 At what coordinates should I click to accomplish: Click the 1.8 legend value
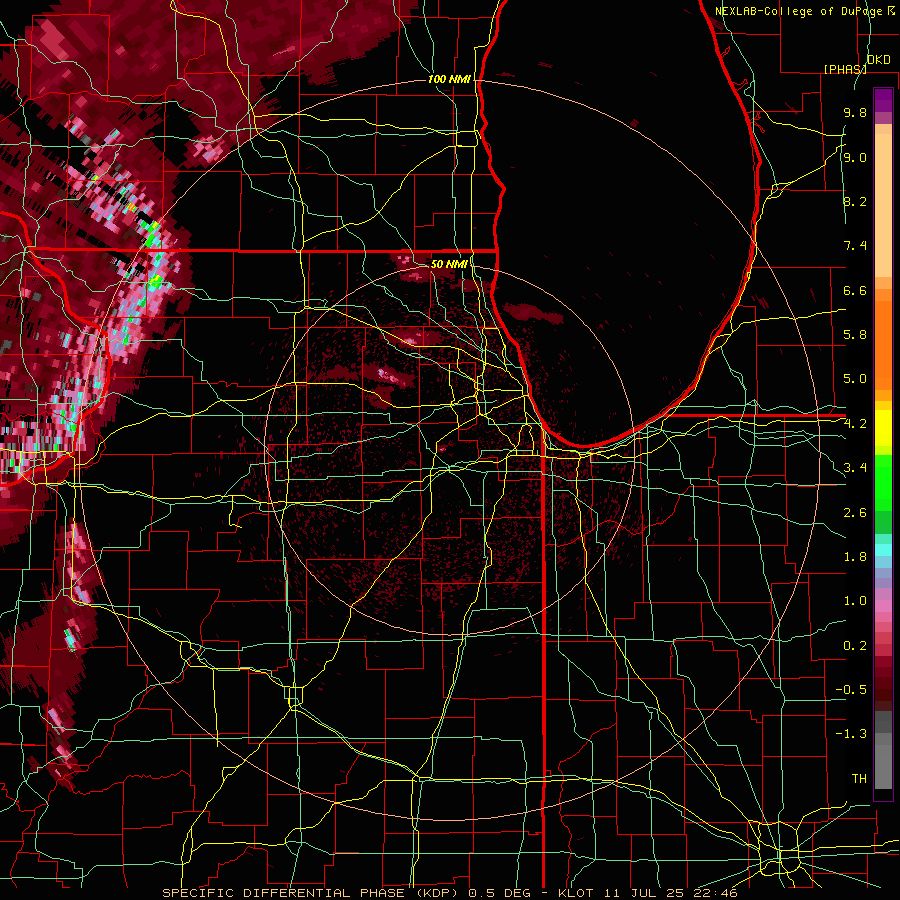tap(855, 557)
